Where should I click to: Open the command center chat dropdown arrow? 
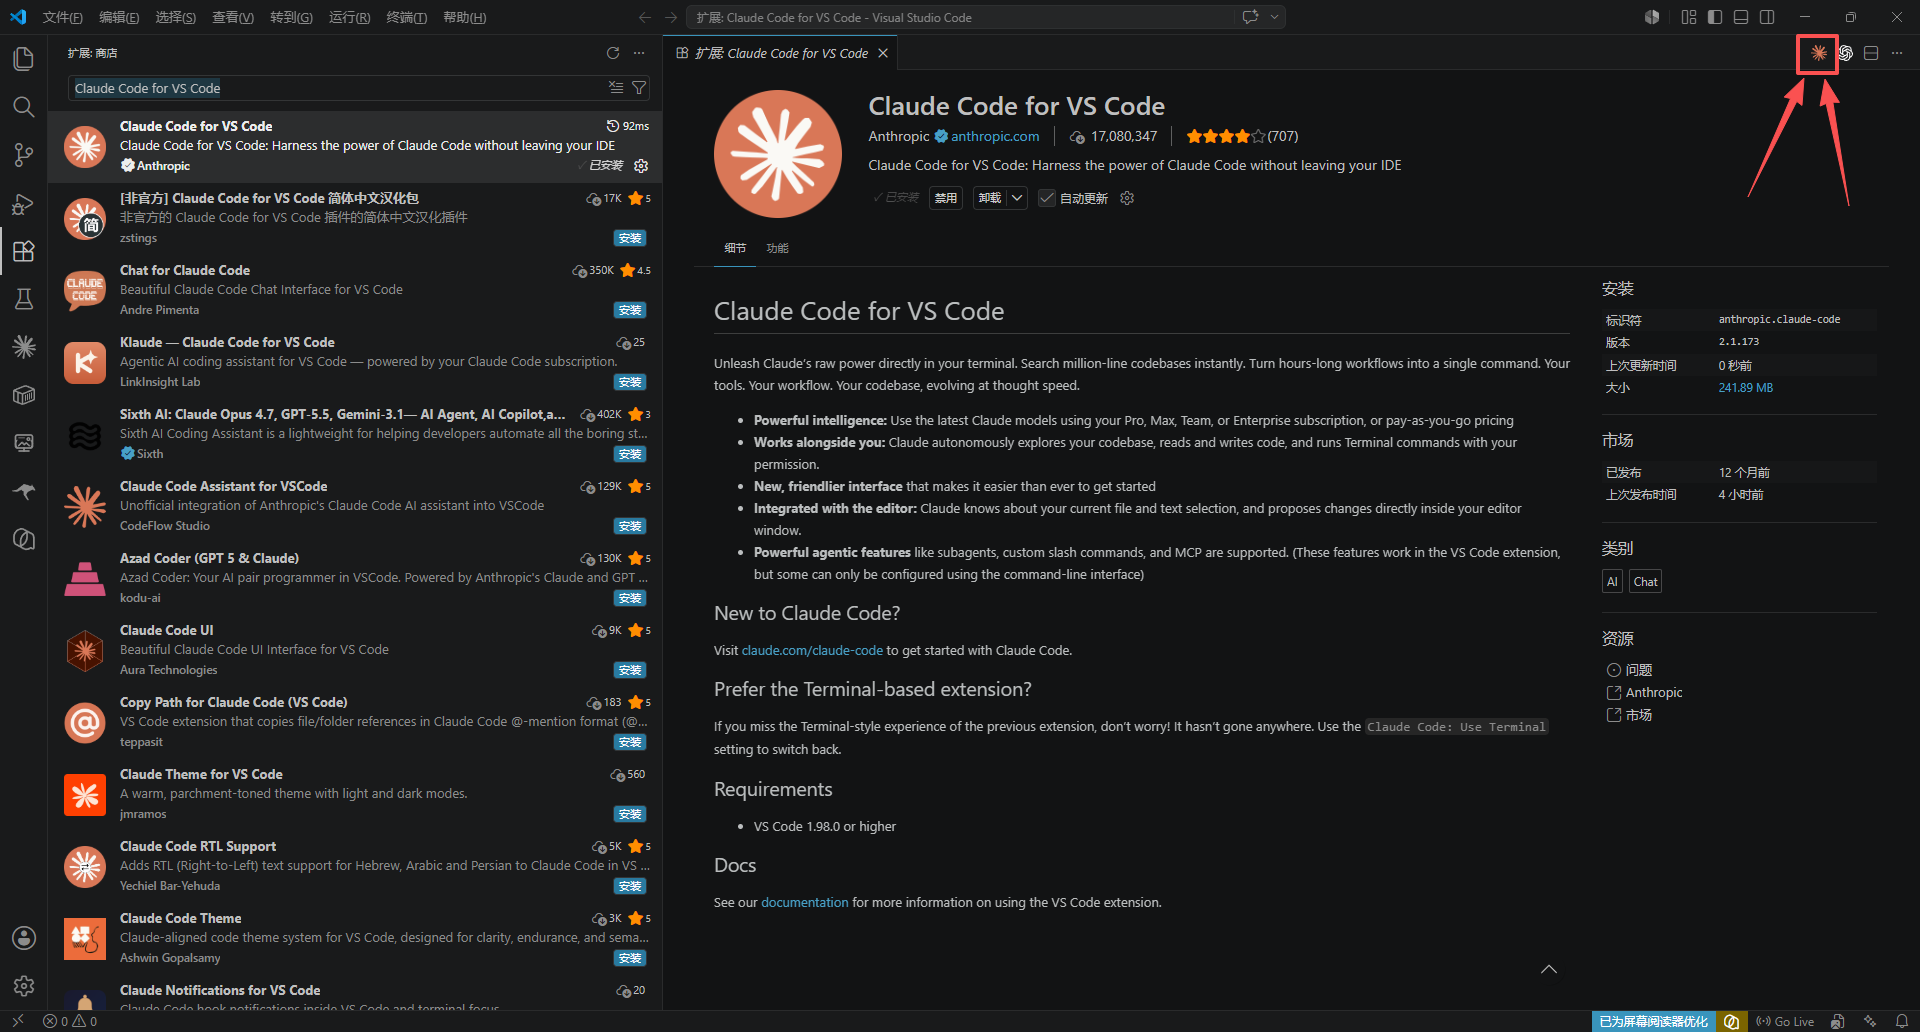(x=1275, y=17)
